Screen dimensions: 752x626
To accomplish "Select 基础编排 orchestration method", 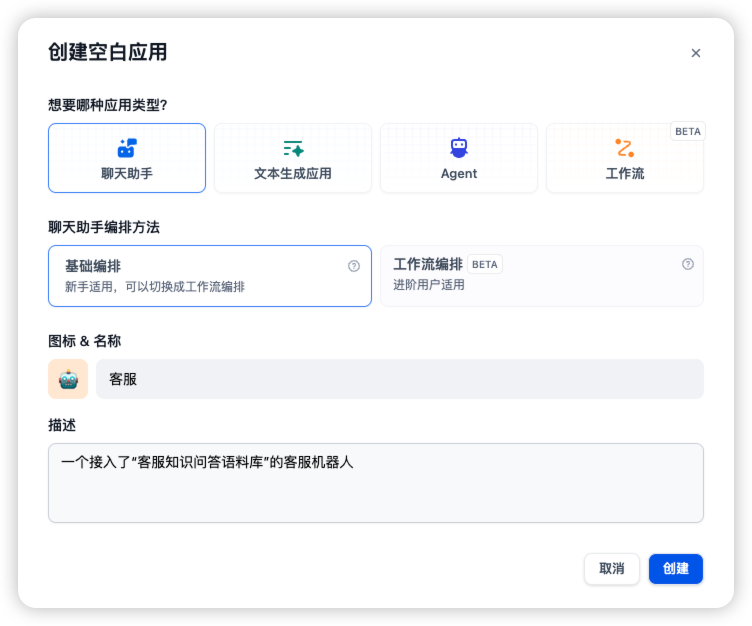I will pos(210,276).
